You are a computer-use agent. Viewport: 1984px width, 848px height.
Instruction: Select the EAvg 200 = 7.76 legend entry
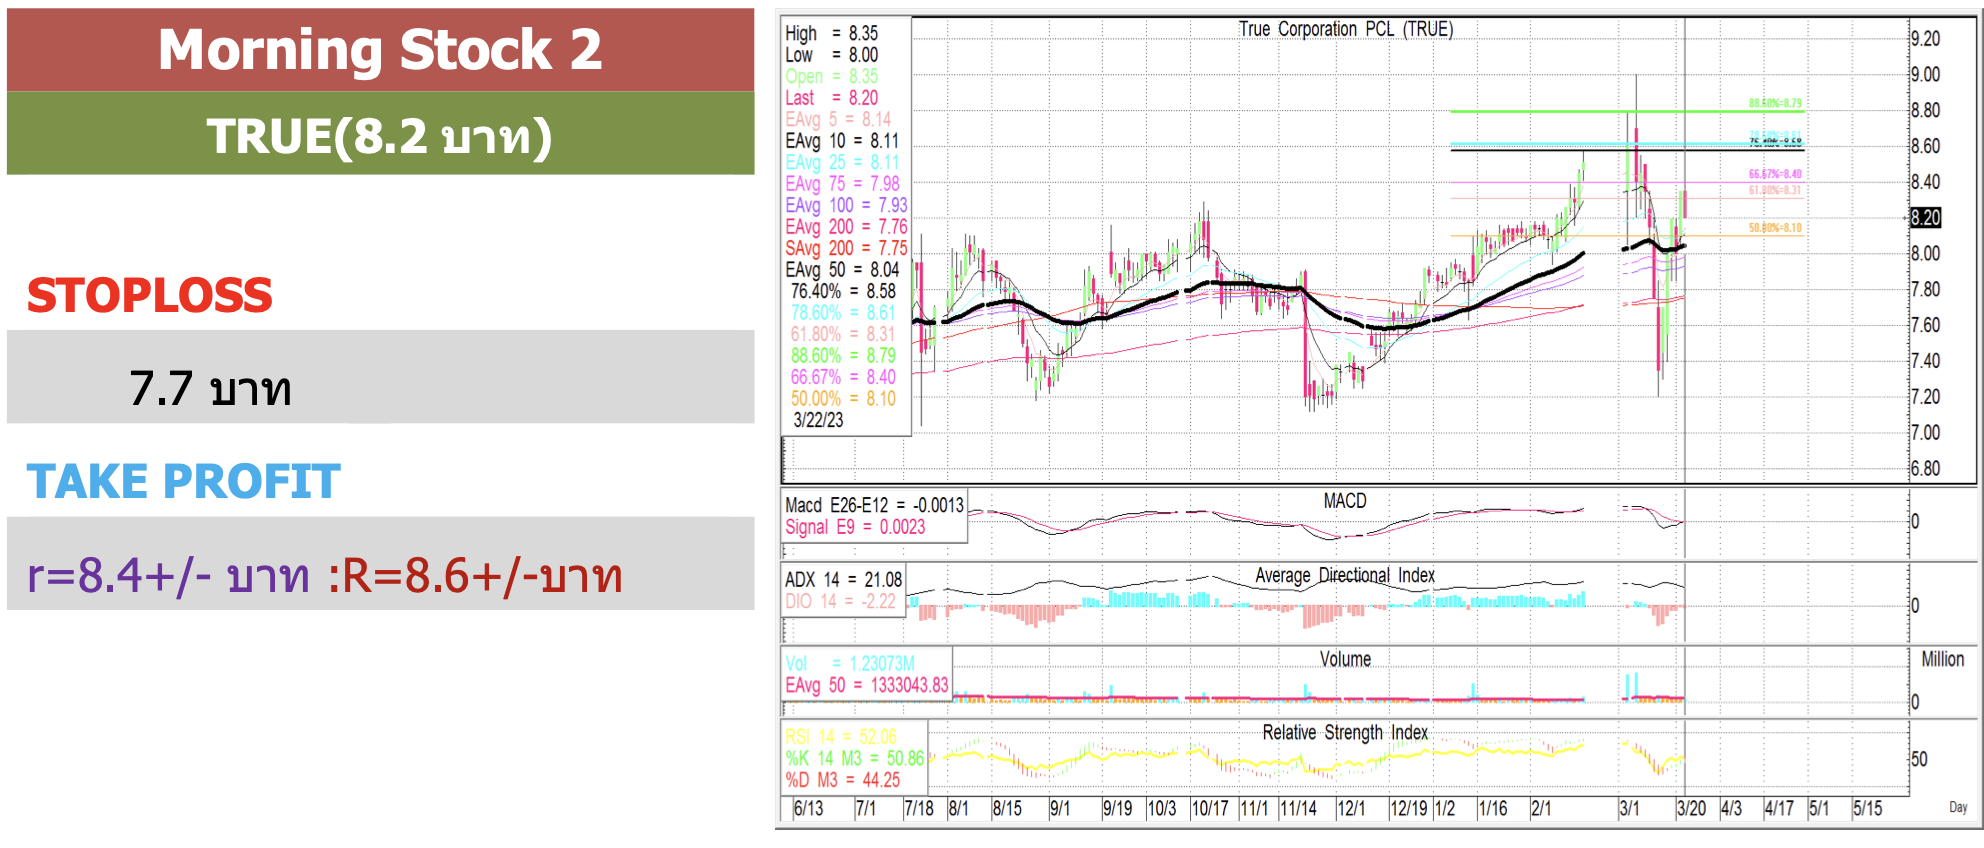point(846,227)
